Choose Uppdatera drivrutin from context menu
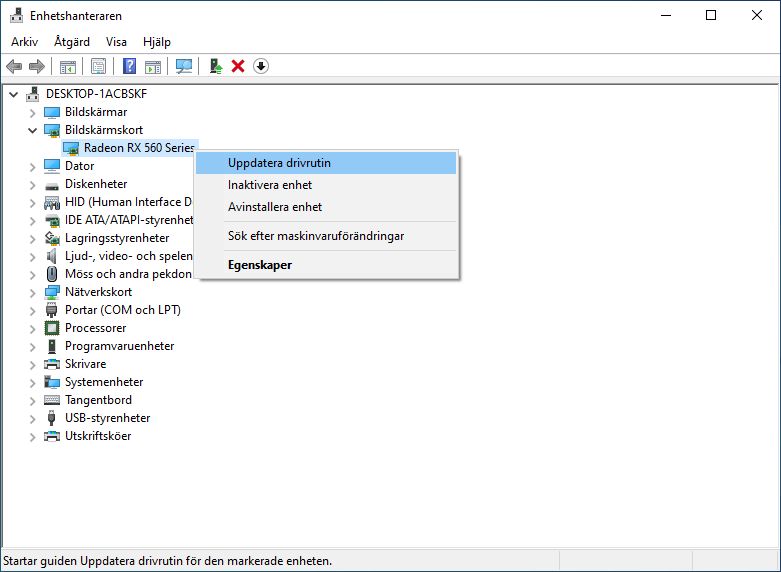The height and width of the screenshot is (572, 781). [326, 163]
